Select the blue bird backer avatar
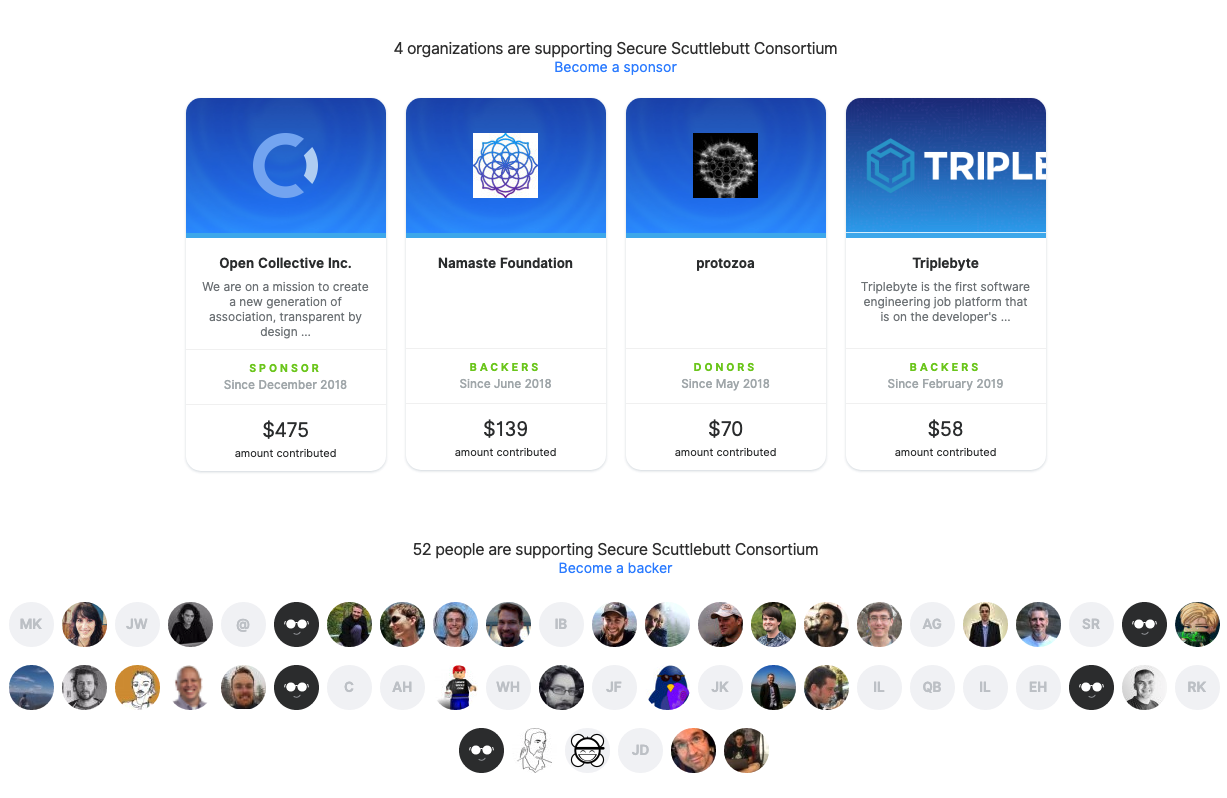 (667, 688)
